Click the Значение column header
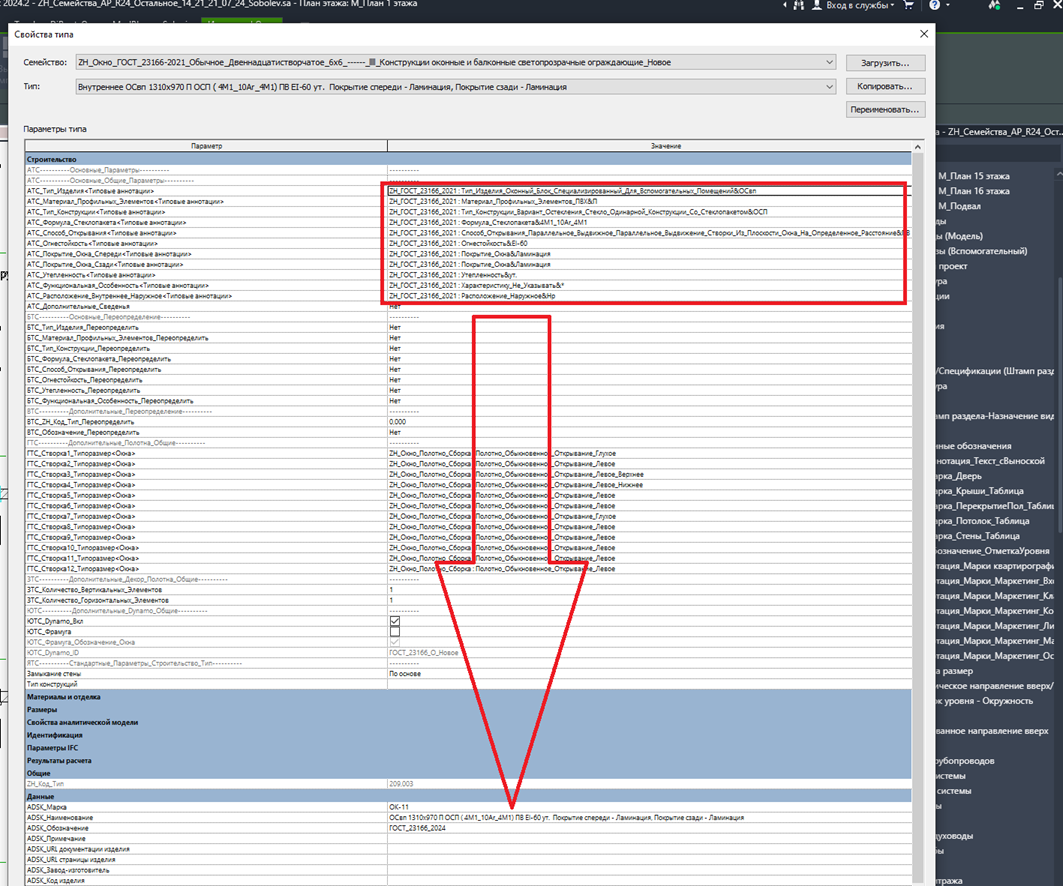 [649, 146]
